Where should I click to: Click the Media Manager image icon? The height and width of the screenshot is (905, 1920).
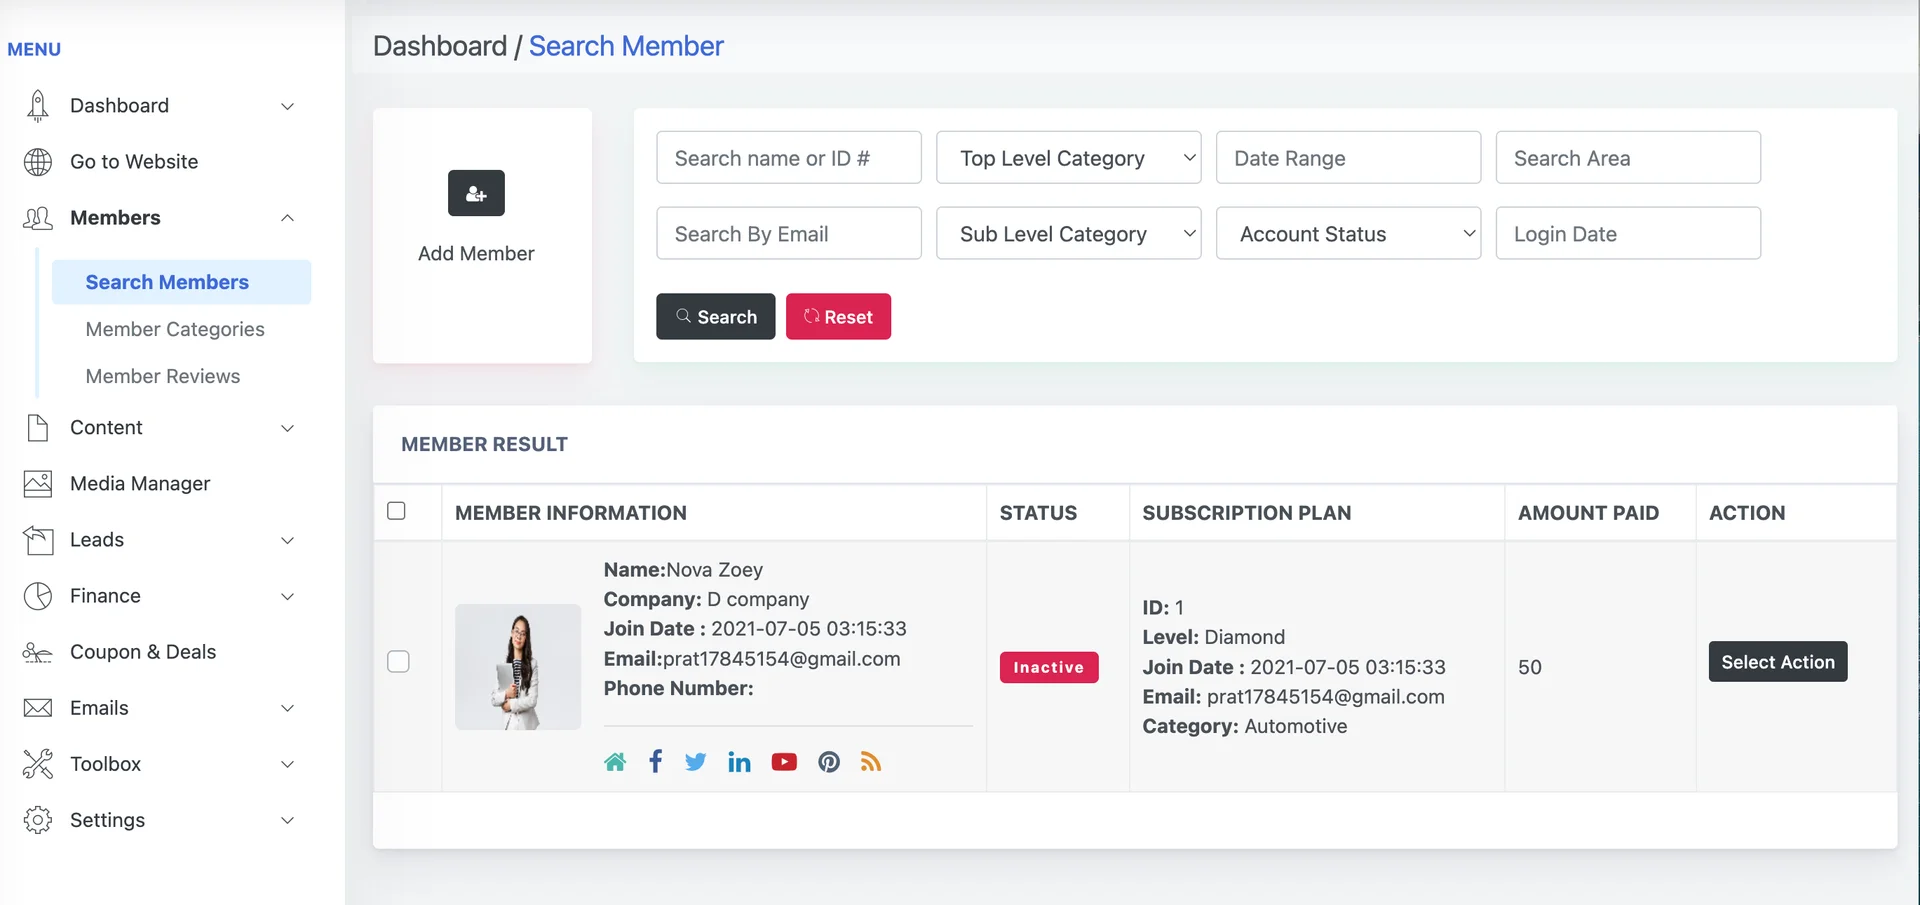click(37, 483)
